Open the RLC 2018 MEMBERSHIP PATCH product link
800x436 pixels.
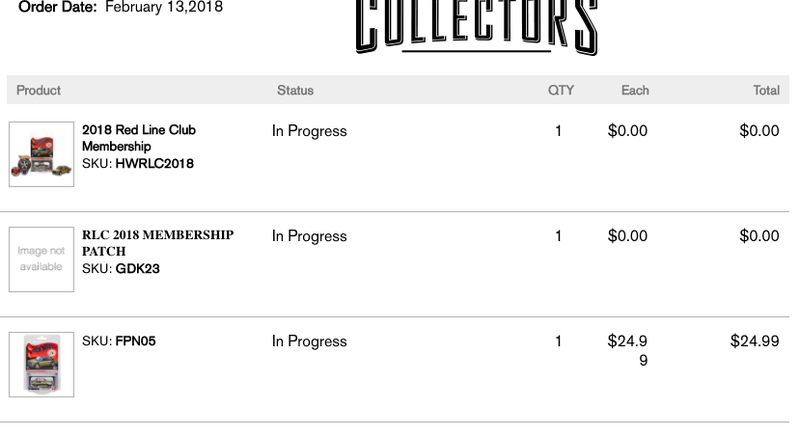[158, 243]
